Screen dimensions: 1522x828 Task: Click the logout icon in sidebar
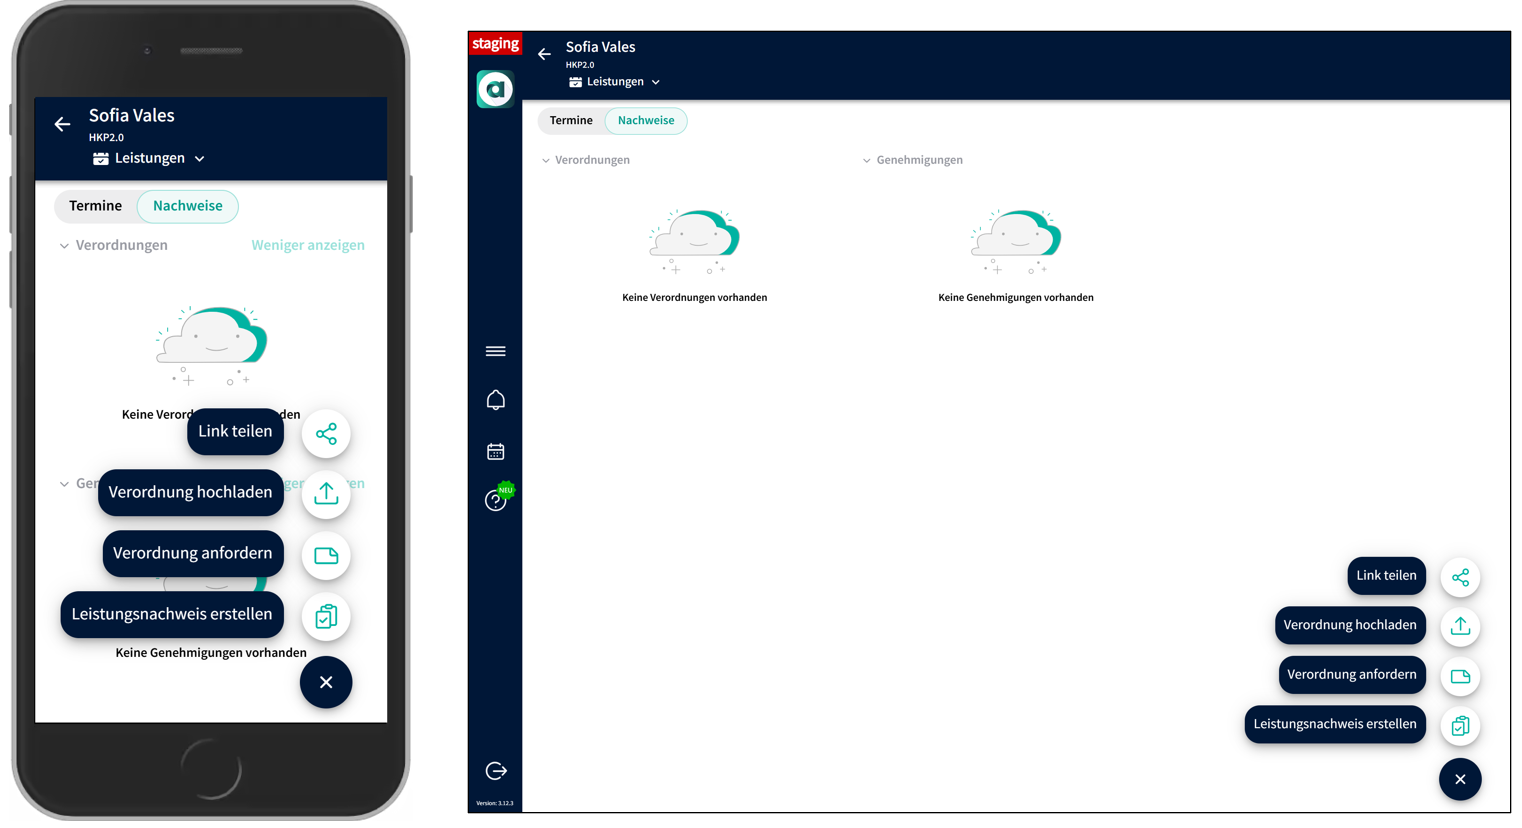point(496,771)
